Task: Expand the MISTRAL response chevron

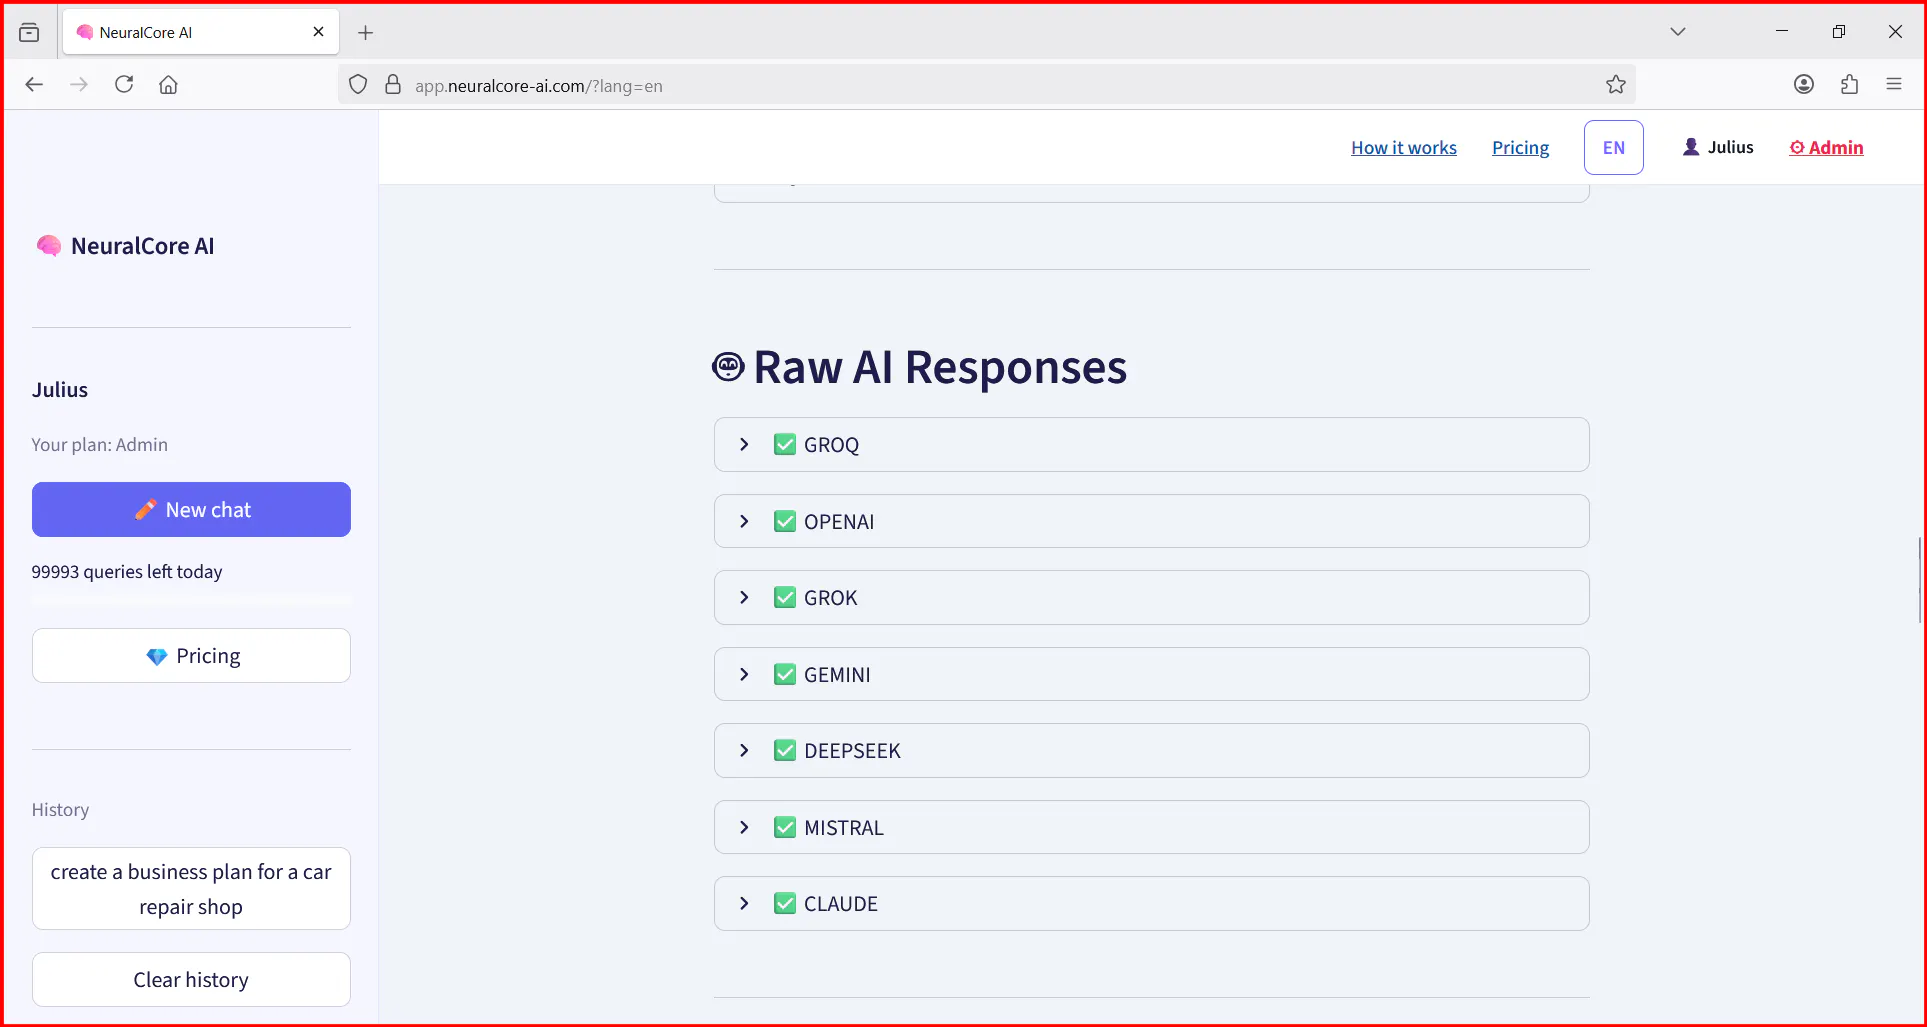Action: click(744, 828)
